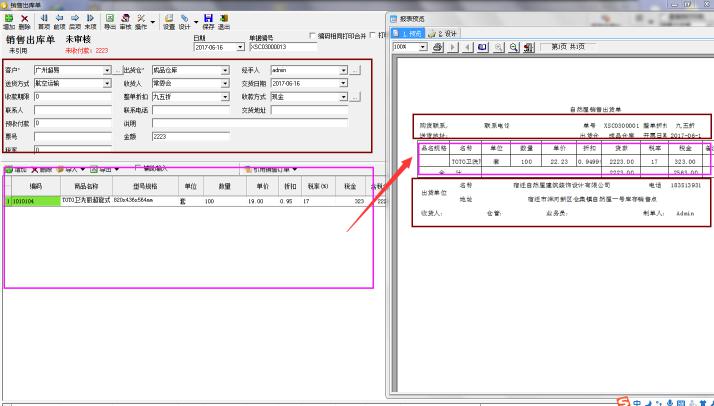The height and width of the screenshot is (406, 714).
Task: Click the 引用销售订单 button
Action: click(x=271, y=169)
